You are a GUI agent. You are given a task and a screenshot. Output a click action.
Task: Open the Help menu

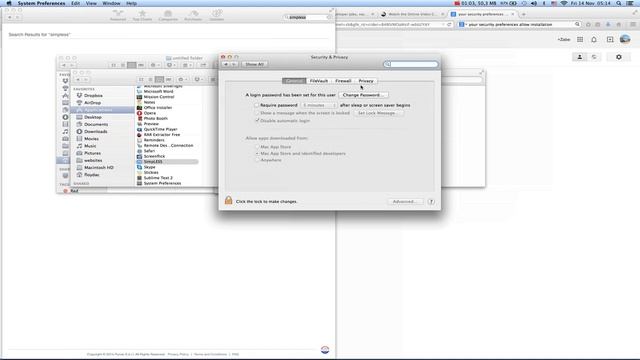(131, 3)
